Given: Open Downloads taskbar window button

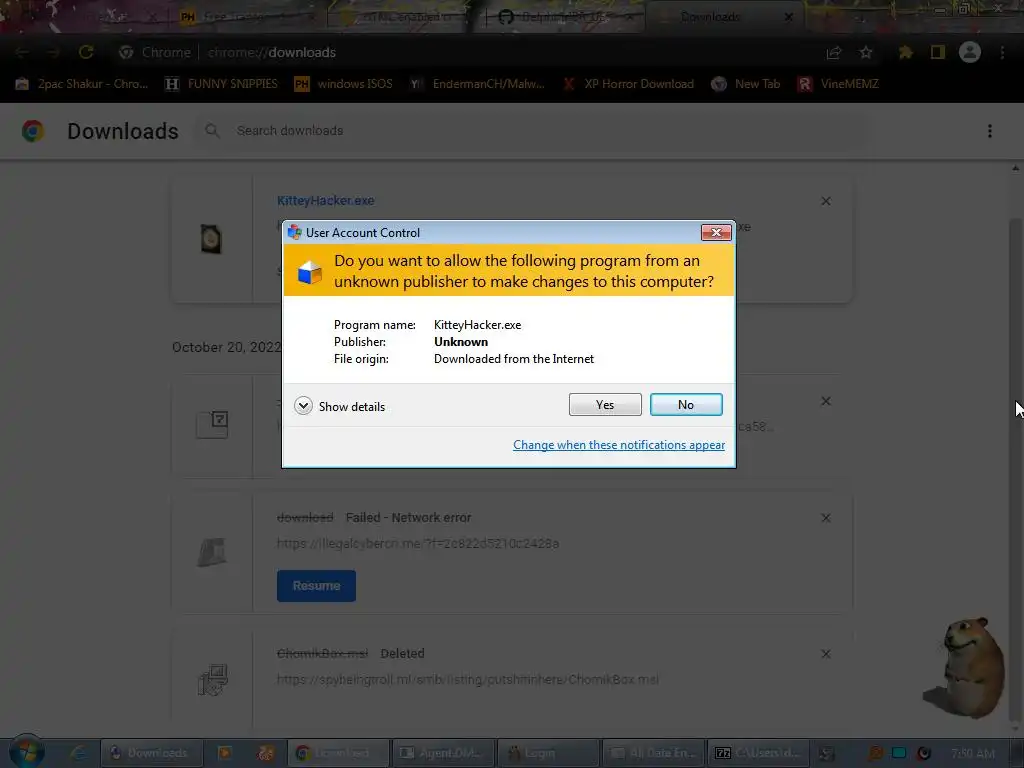Looking at the screenshot, I should point(151,753).
